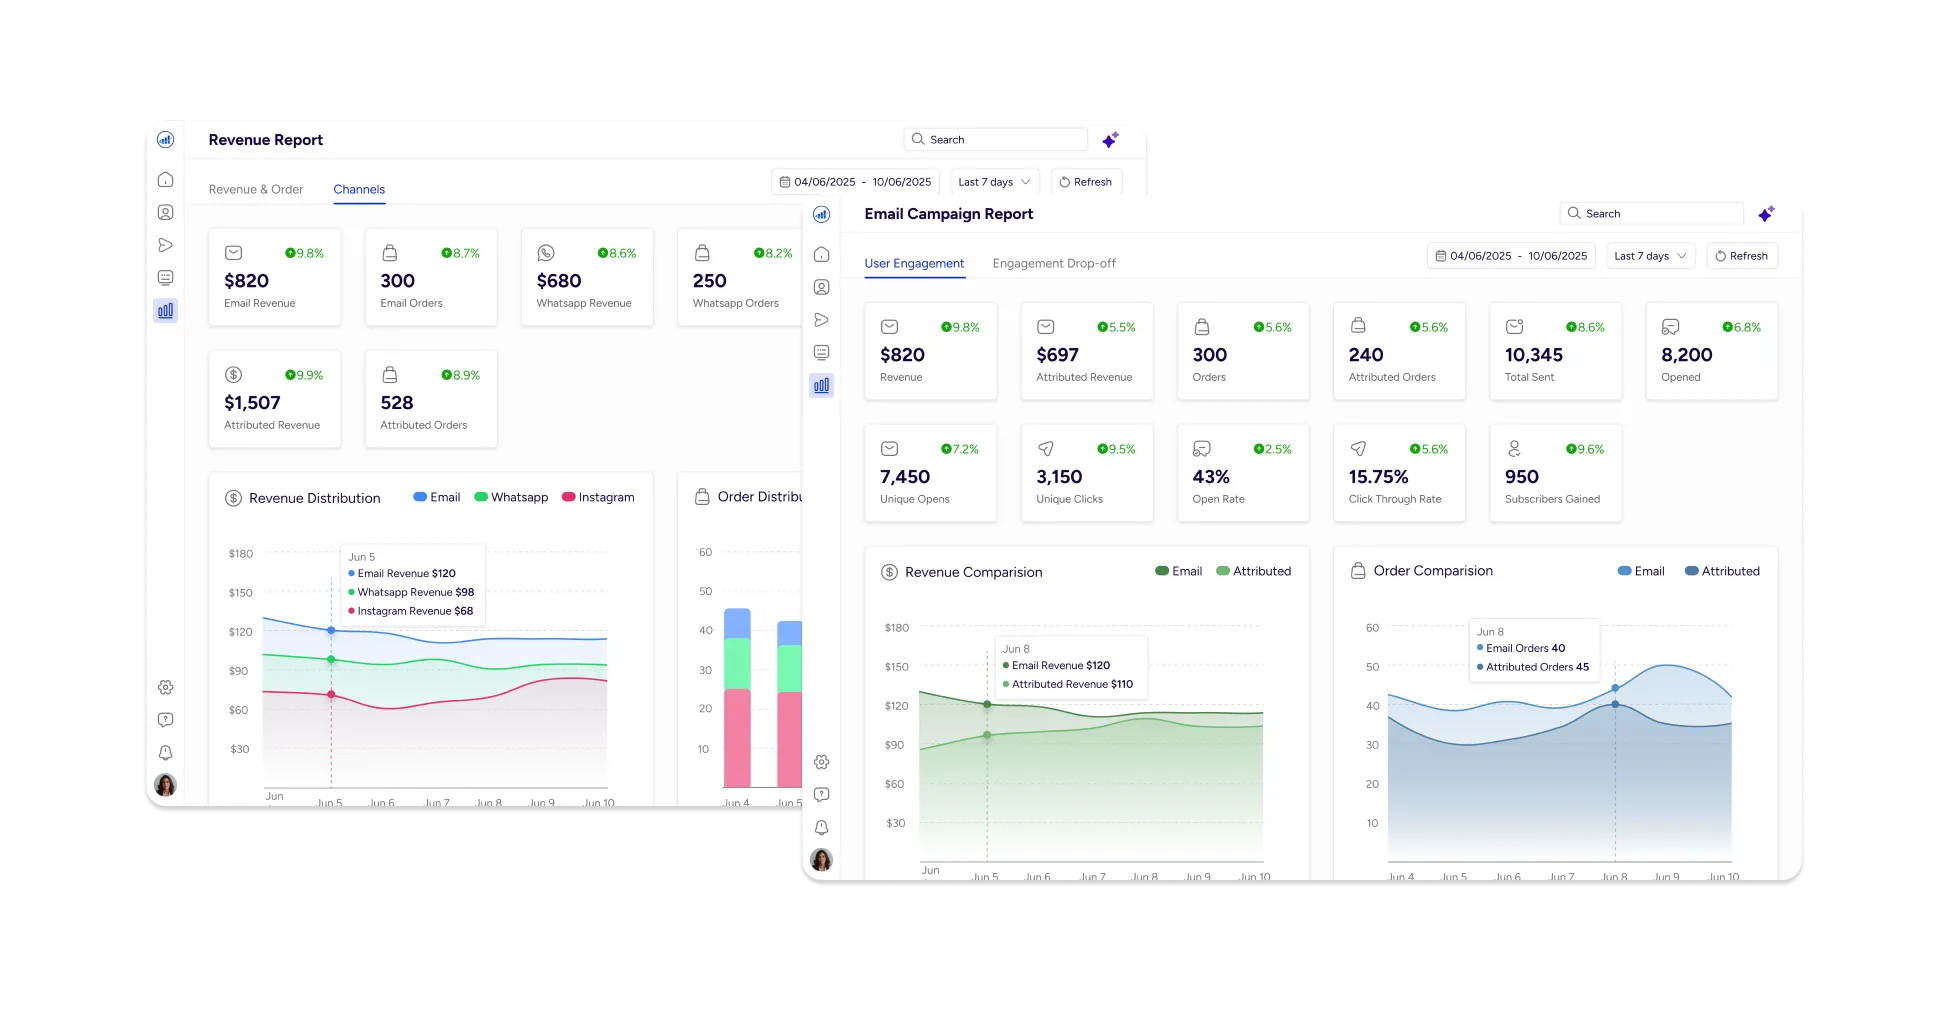1948x1028 pixels.
Task: Expand Last 7 days dropdown in Revenue Report
Action: [x=994, y=182]
